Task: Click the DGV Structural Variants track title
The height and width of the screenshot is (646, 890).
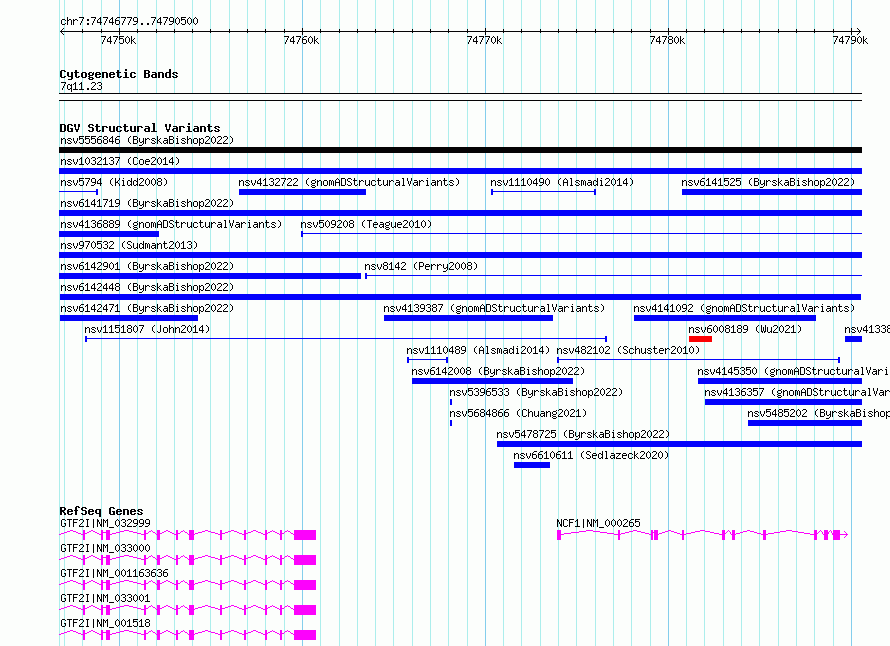Action: point(140,128)
